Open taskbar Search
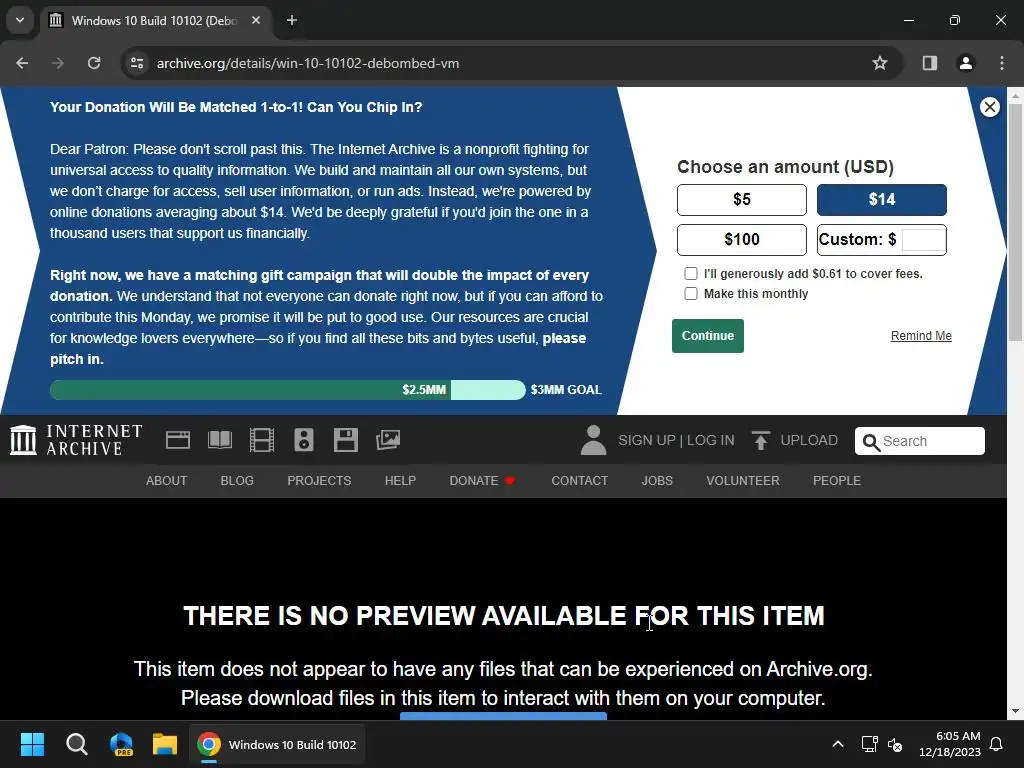This screenshot has width=1024, height=768. pos(76,744)
